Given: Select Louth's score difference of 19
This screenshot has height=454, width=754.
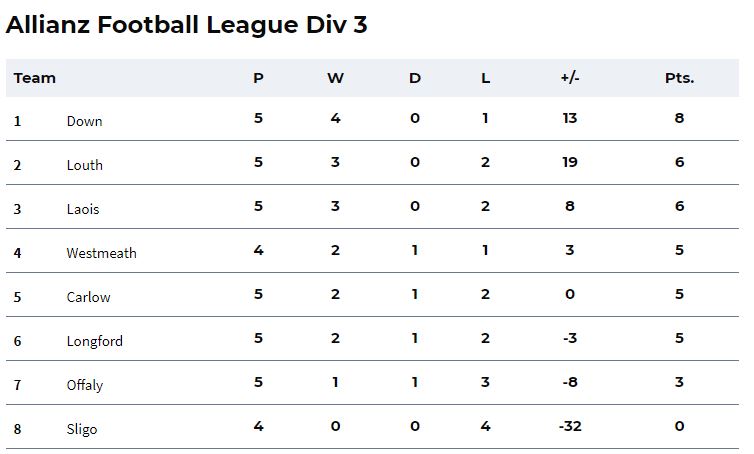Looking at the screenshot, I should point(570,162).
